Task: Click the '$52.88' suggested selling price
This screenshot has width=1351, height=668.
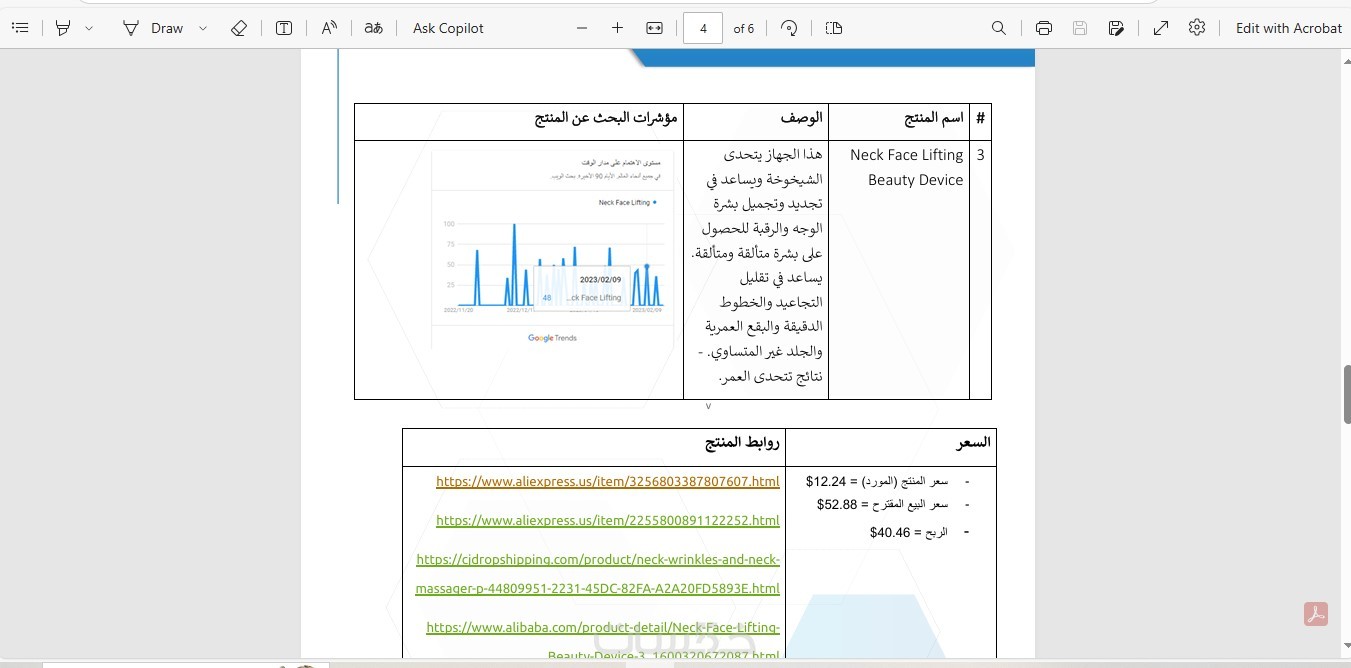Action: (x=837, y=504)
